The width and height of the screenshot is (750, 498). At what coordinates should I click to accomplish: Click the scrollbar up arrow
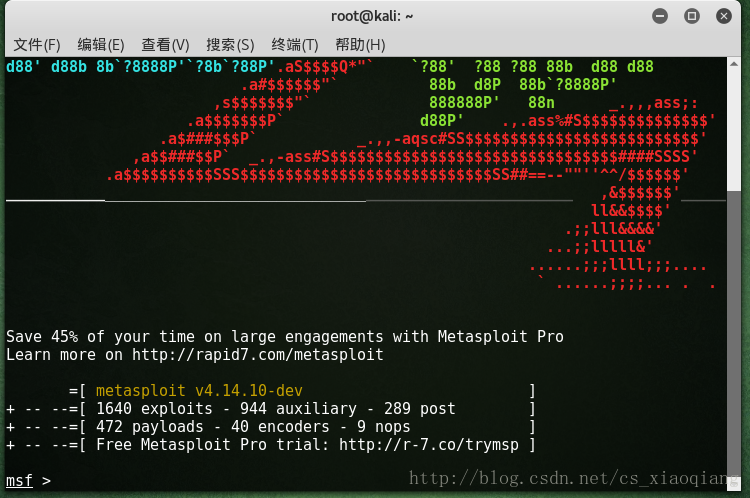click(x=734, y=64)
